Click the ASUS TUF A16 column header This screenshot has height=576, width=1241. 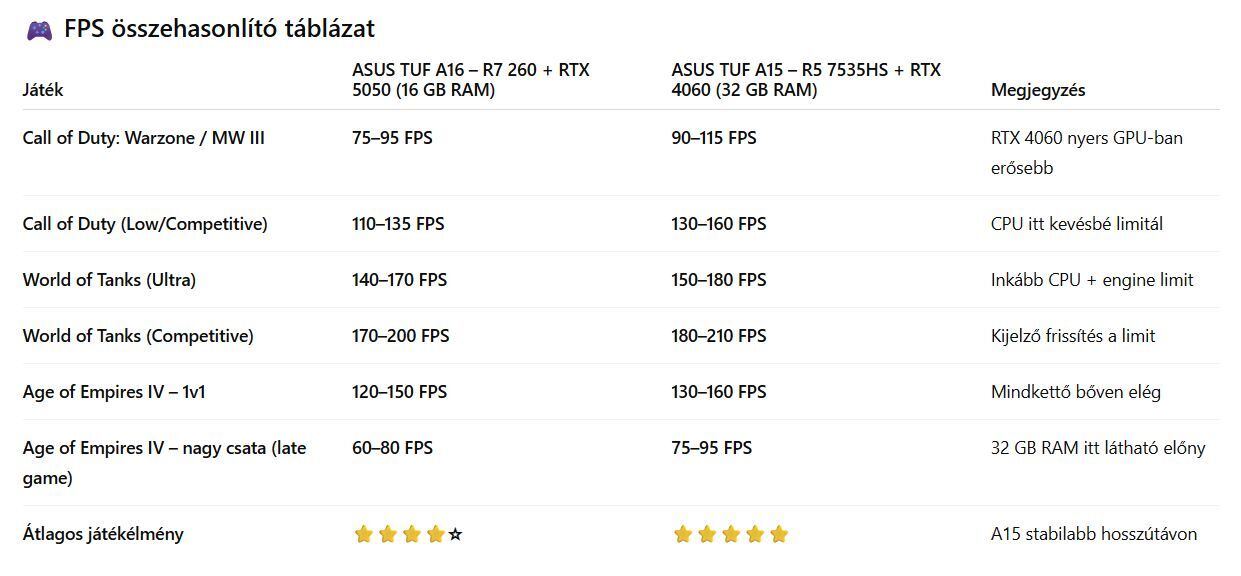click(470, 80)
